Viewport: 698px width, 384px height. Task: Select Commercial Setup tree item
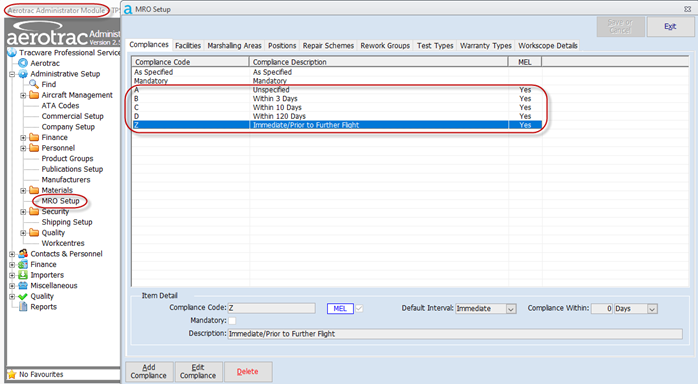point(73,116)
